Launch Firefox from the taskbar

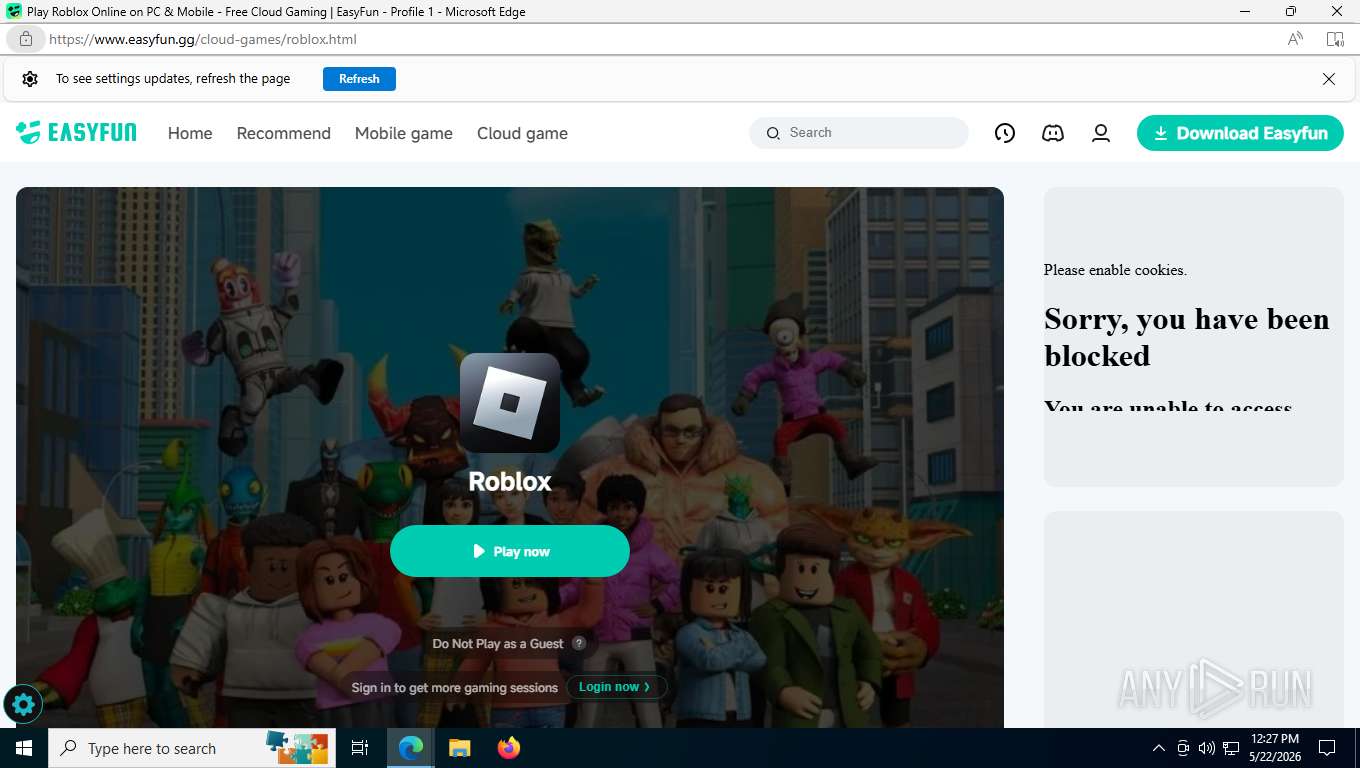pos(509,748)
